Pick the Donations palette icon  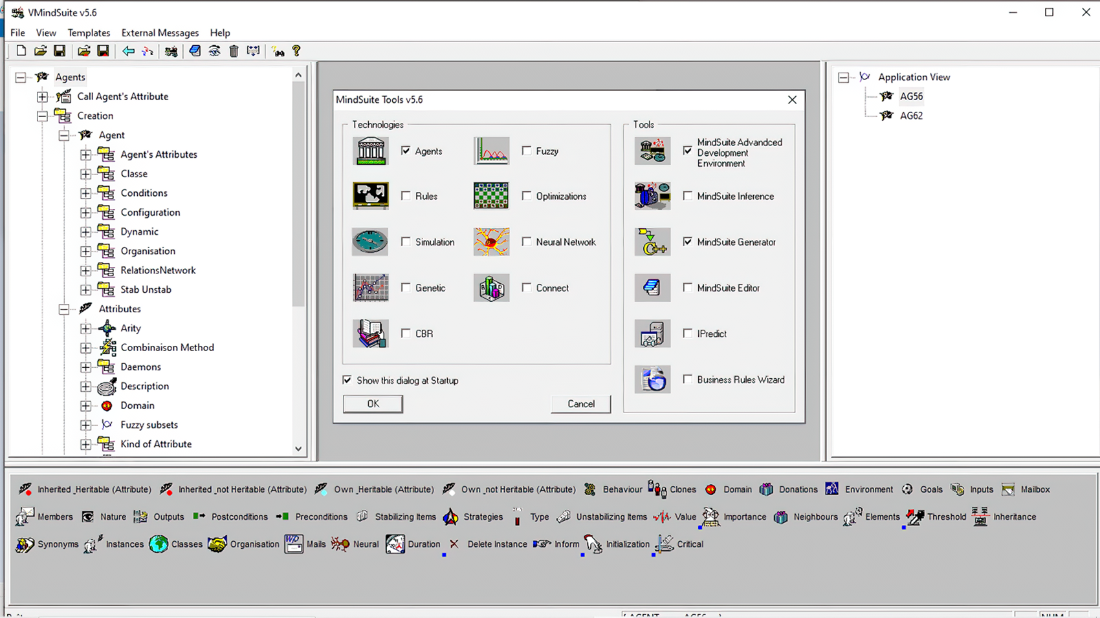tap(766, 489)
